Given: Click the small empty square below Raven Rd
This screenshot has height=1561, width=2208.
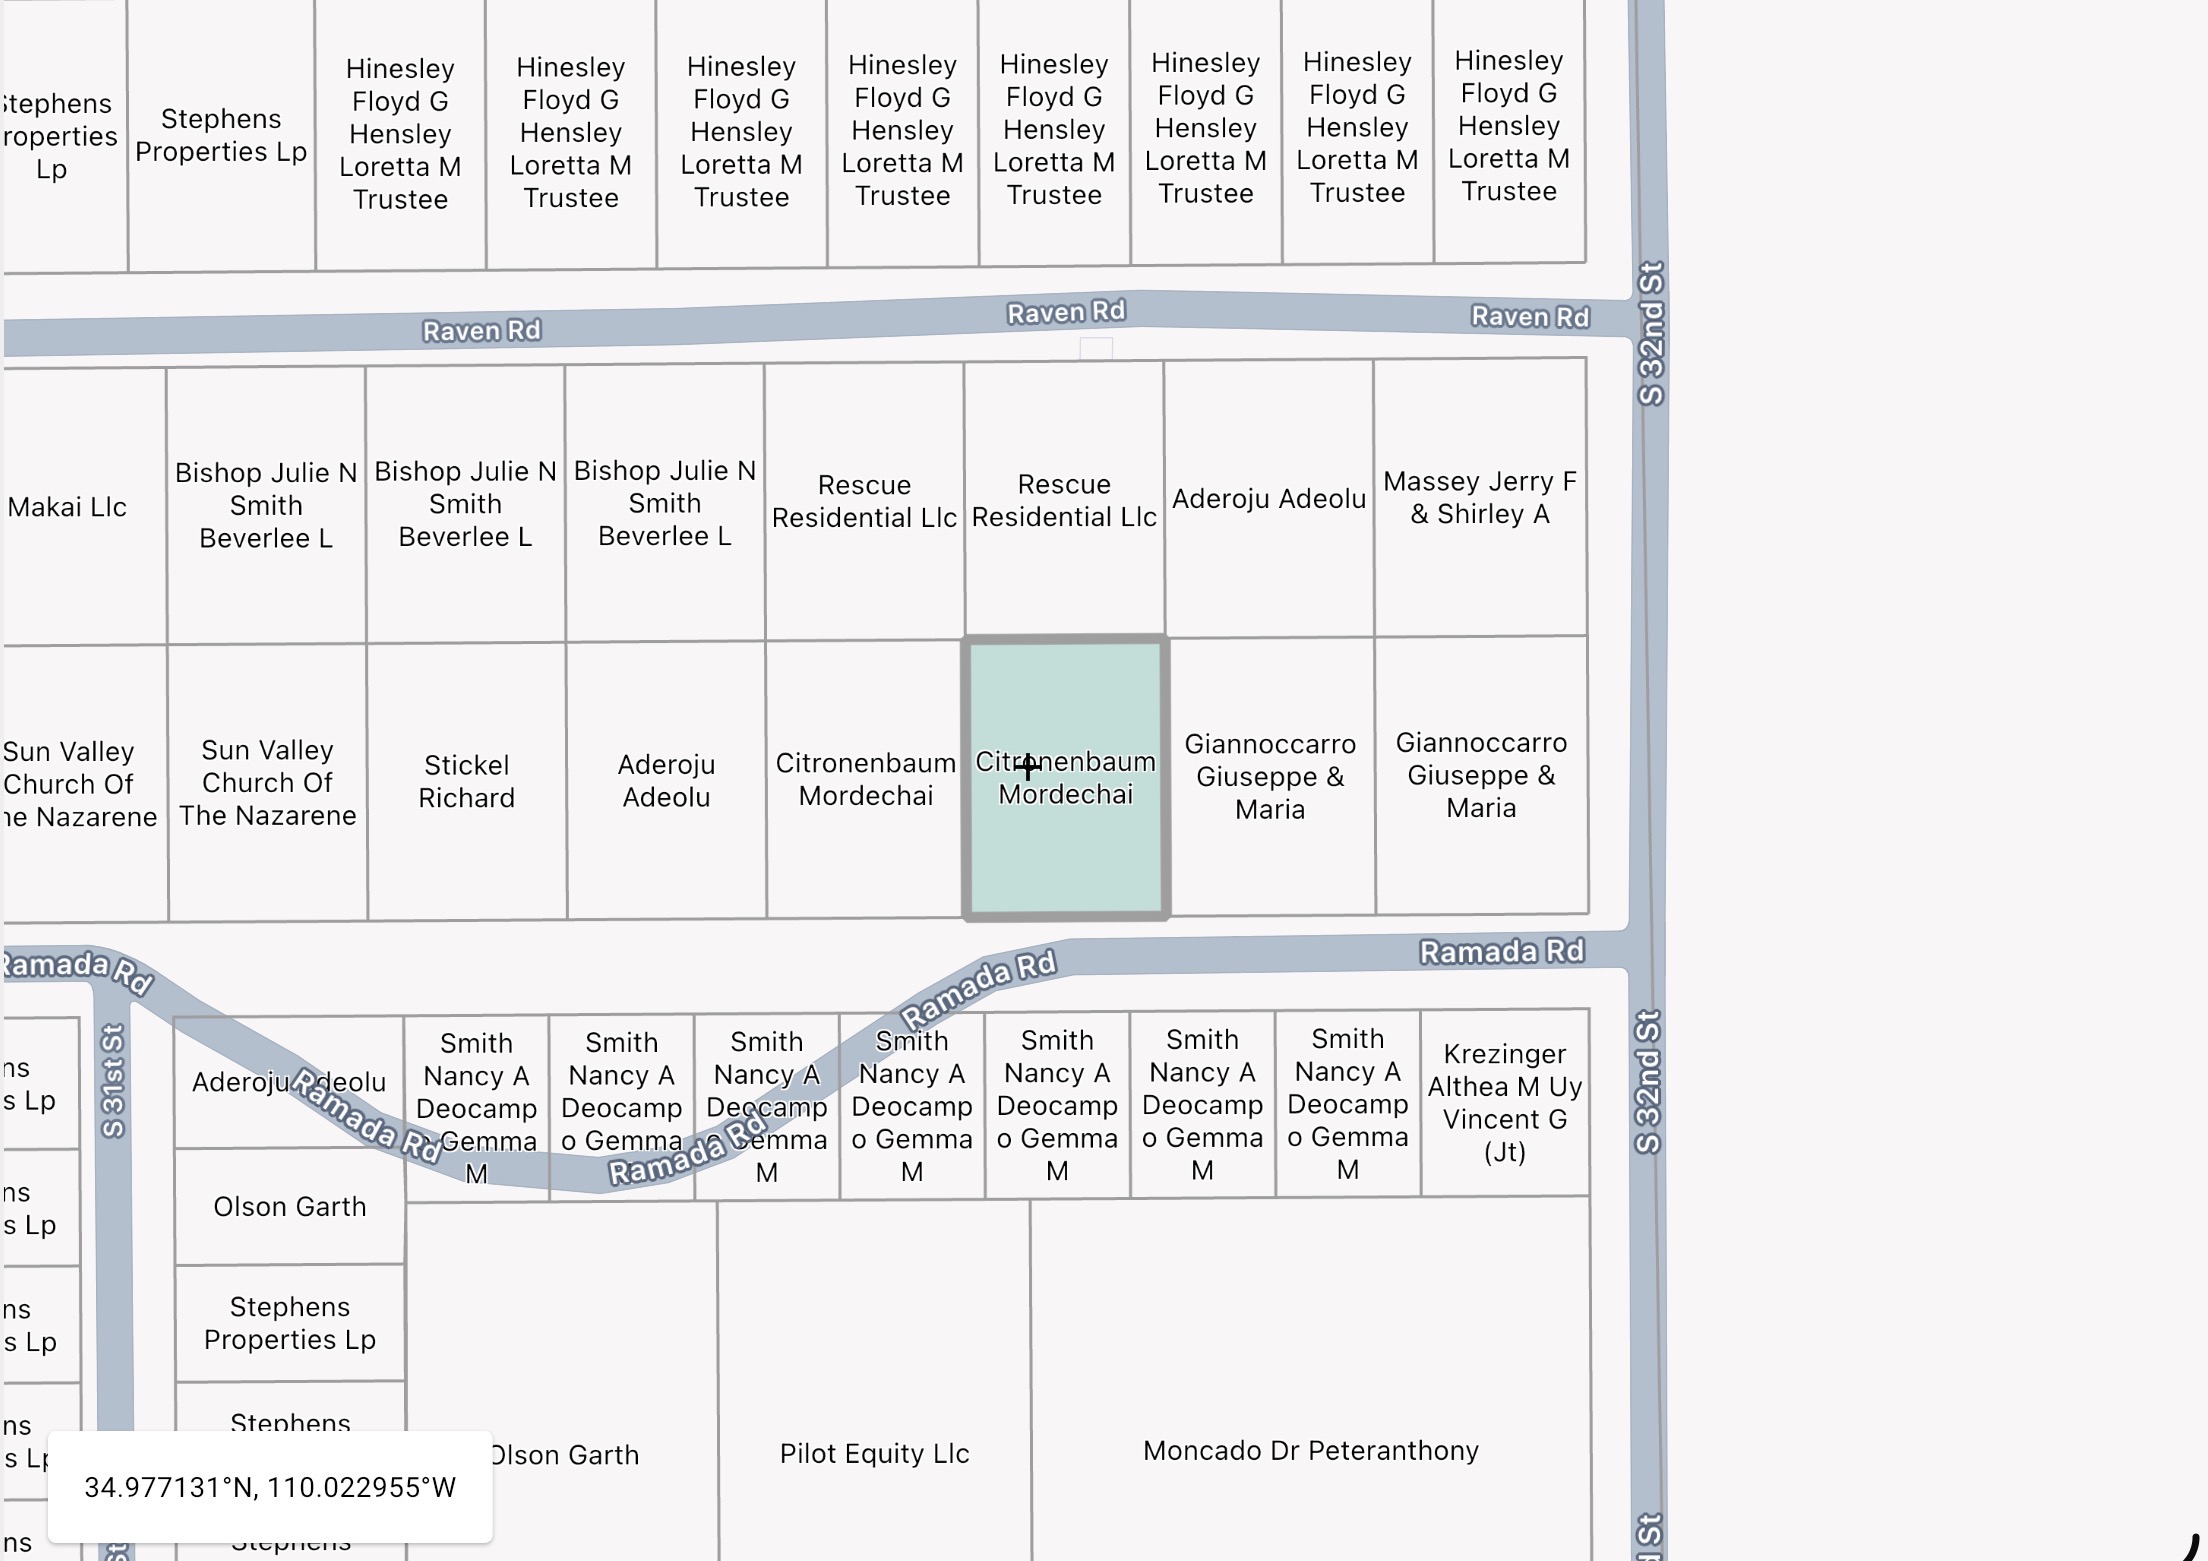Looking at the screenshot, I should 1096,348.
